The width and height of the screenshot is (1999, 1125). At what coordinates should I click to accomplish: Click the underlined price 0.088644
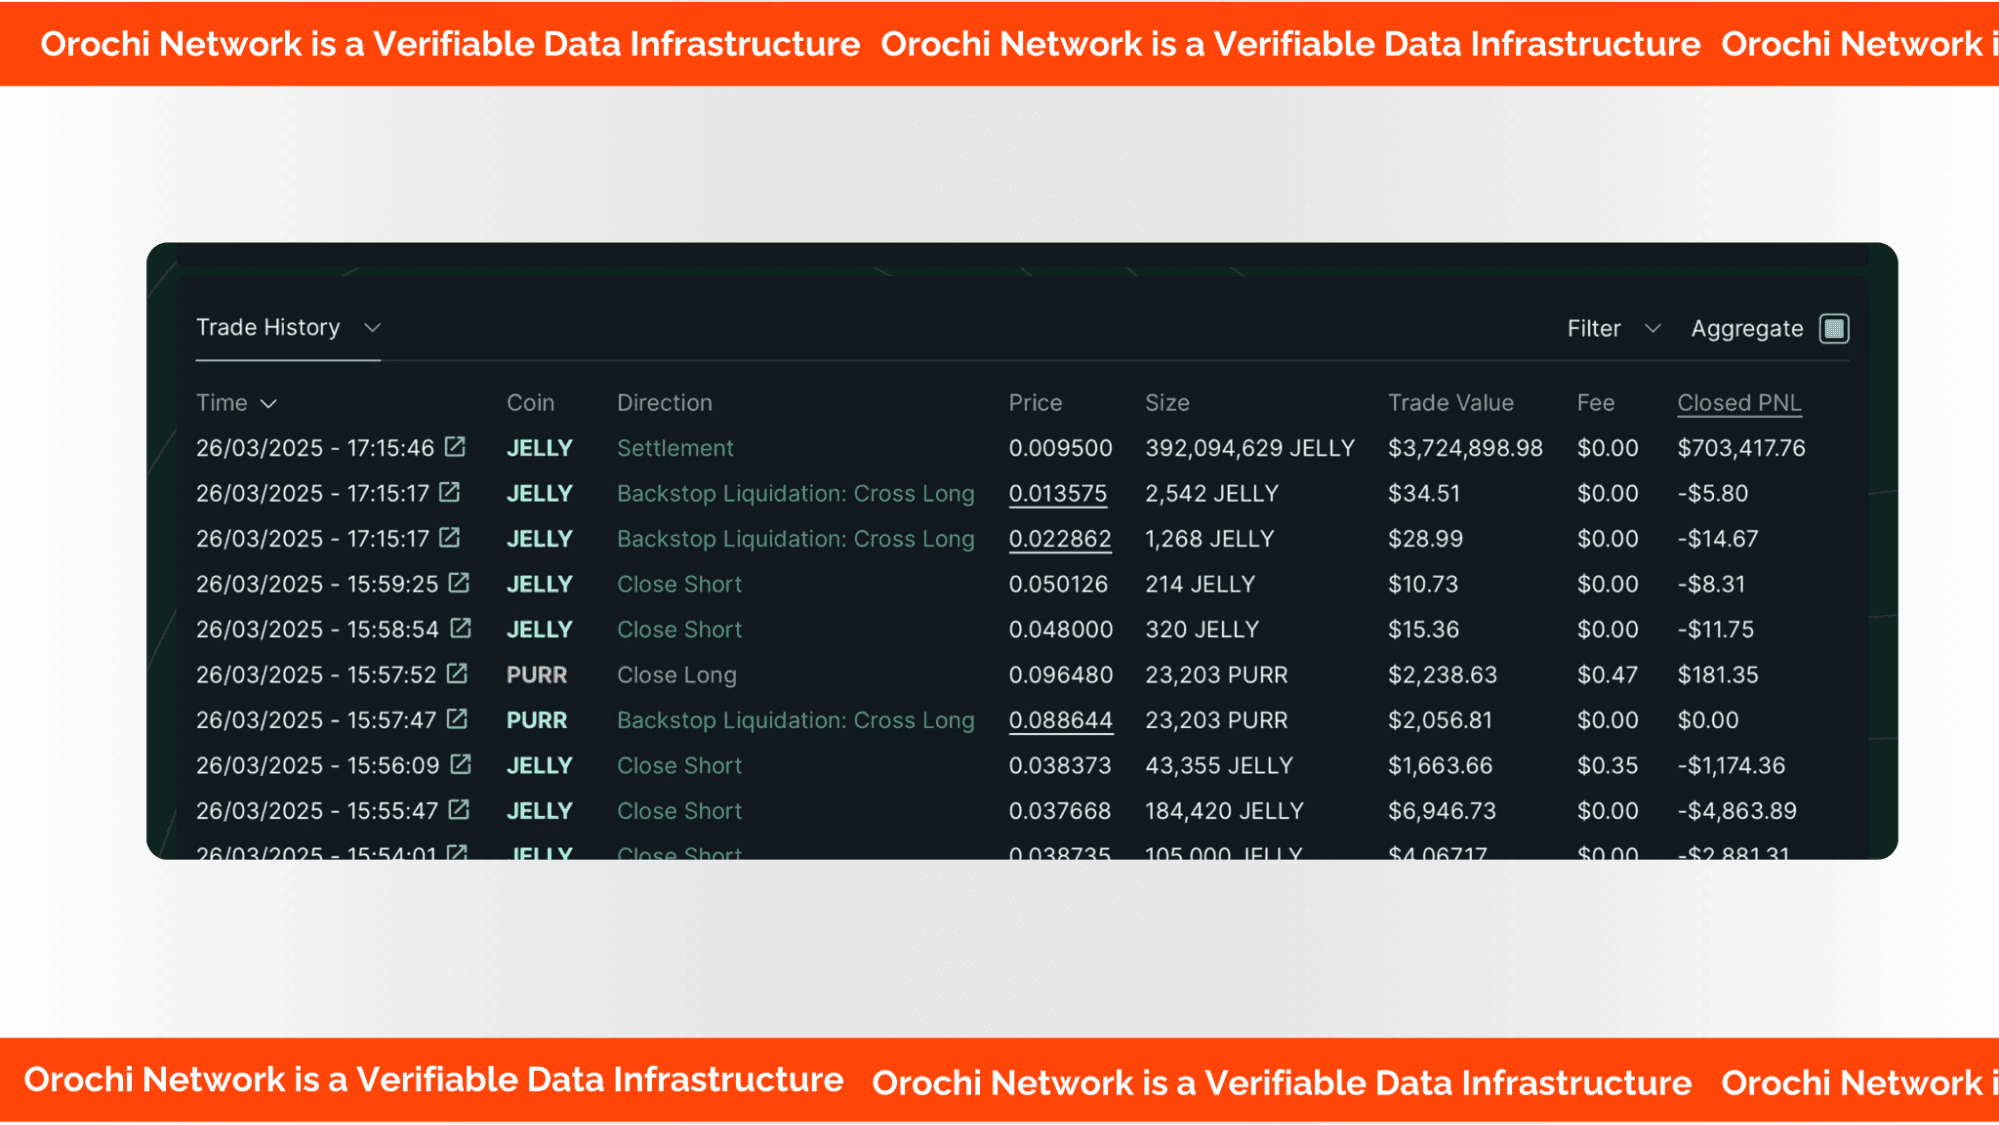(x=1061, y=720)
